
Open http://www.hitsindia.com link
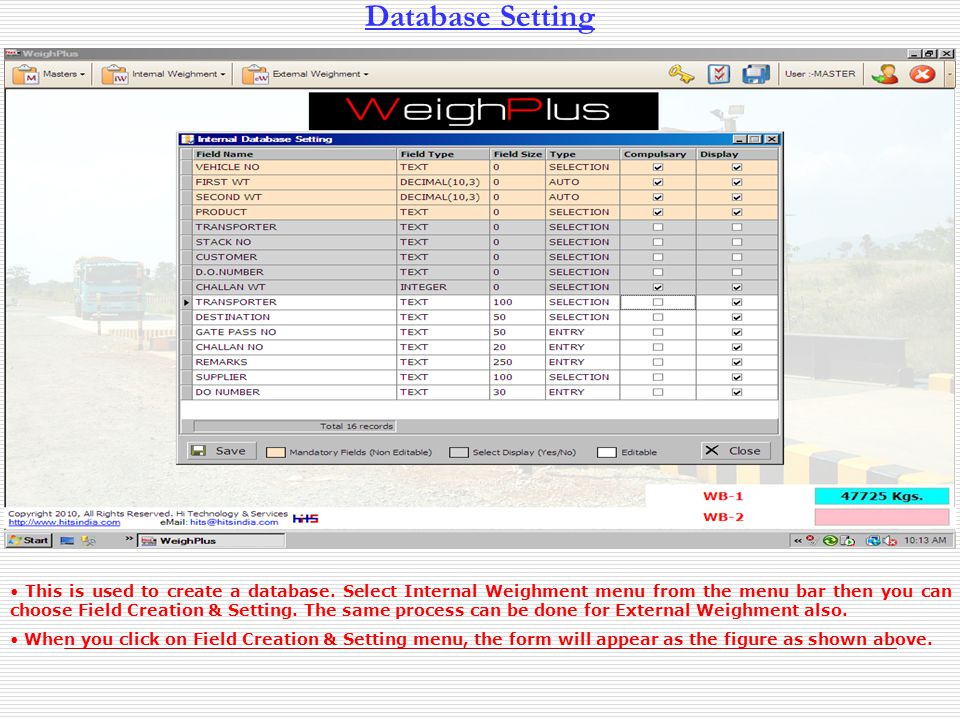64,522
